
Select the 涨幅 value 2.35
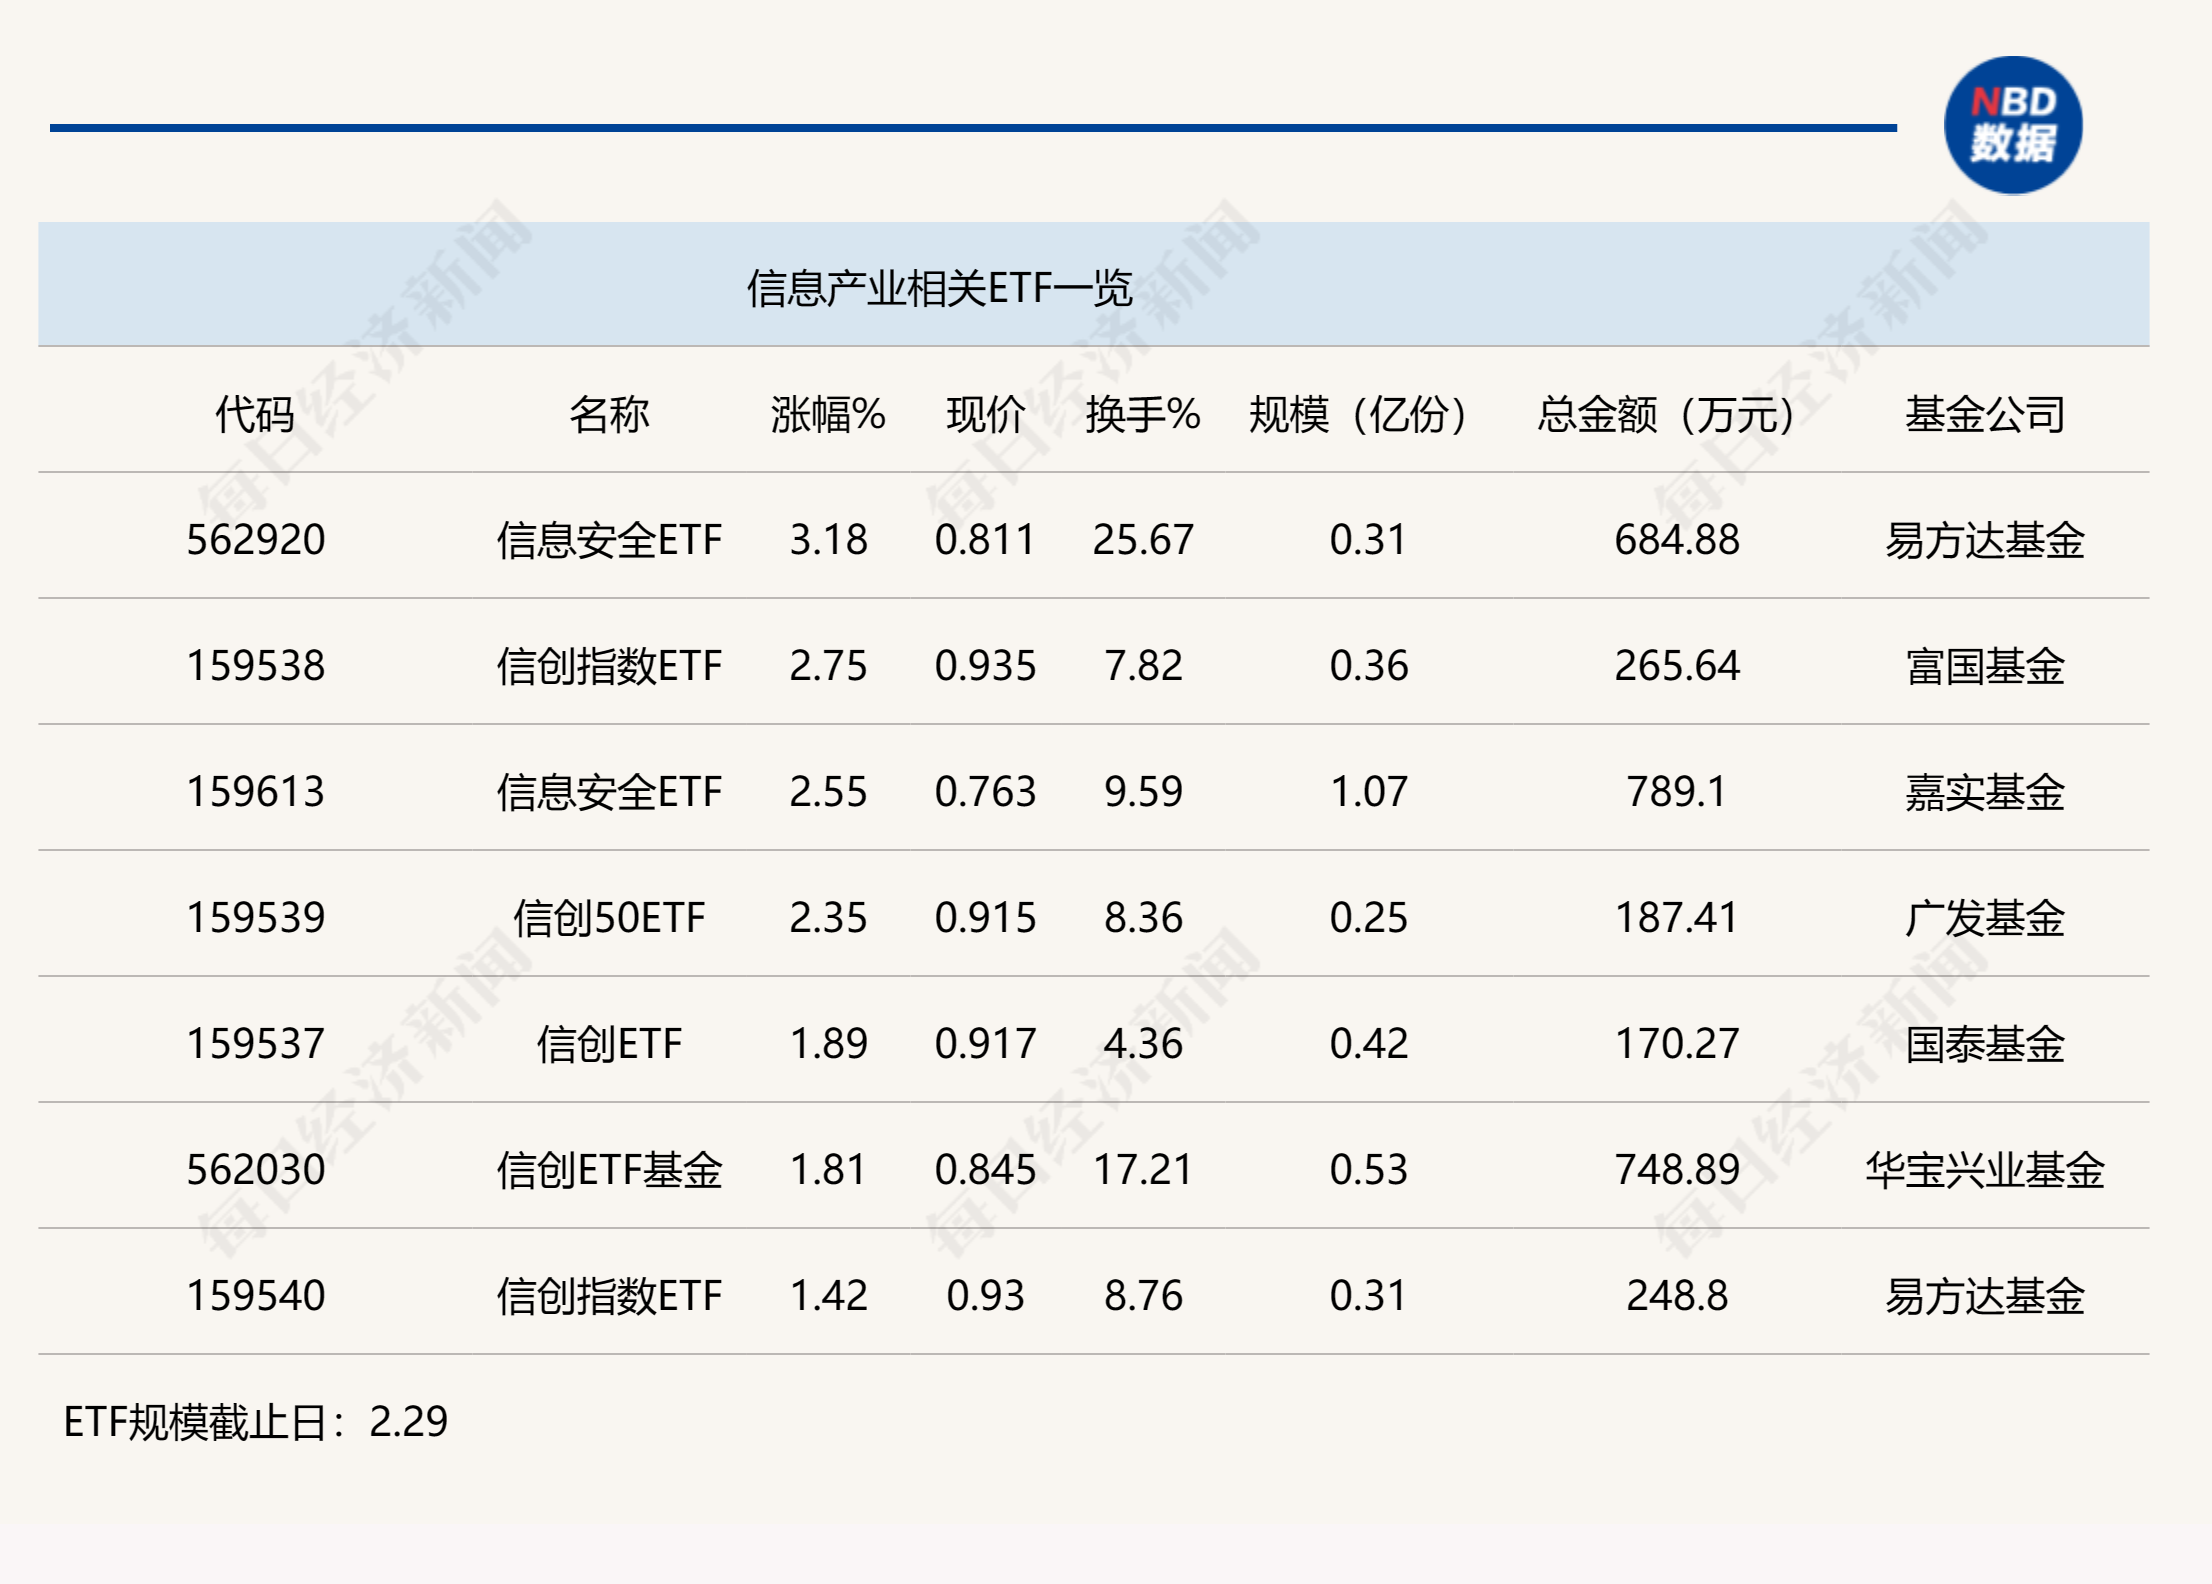828,918
